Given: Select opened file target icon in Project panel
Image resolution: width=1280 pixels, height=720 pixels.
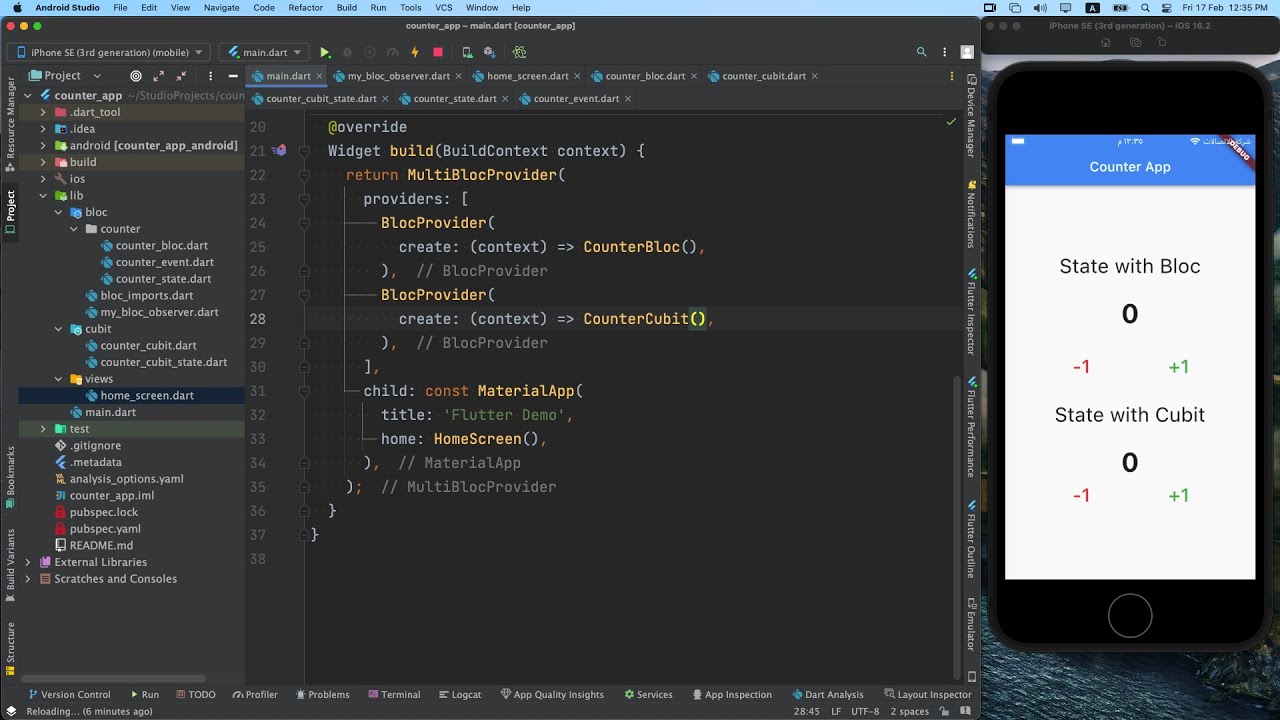Looking at the screenshot, I should 136,75.
